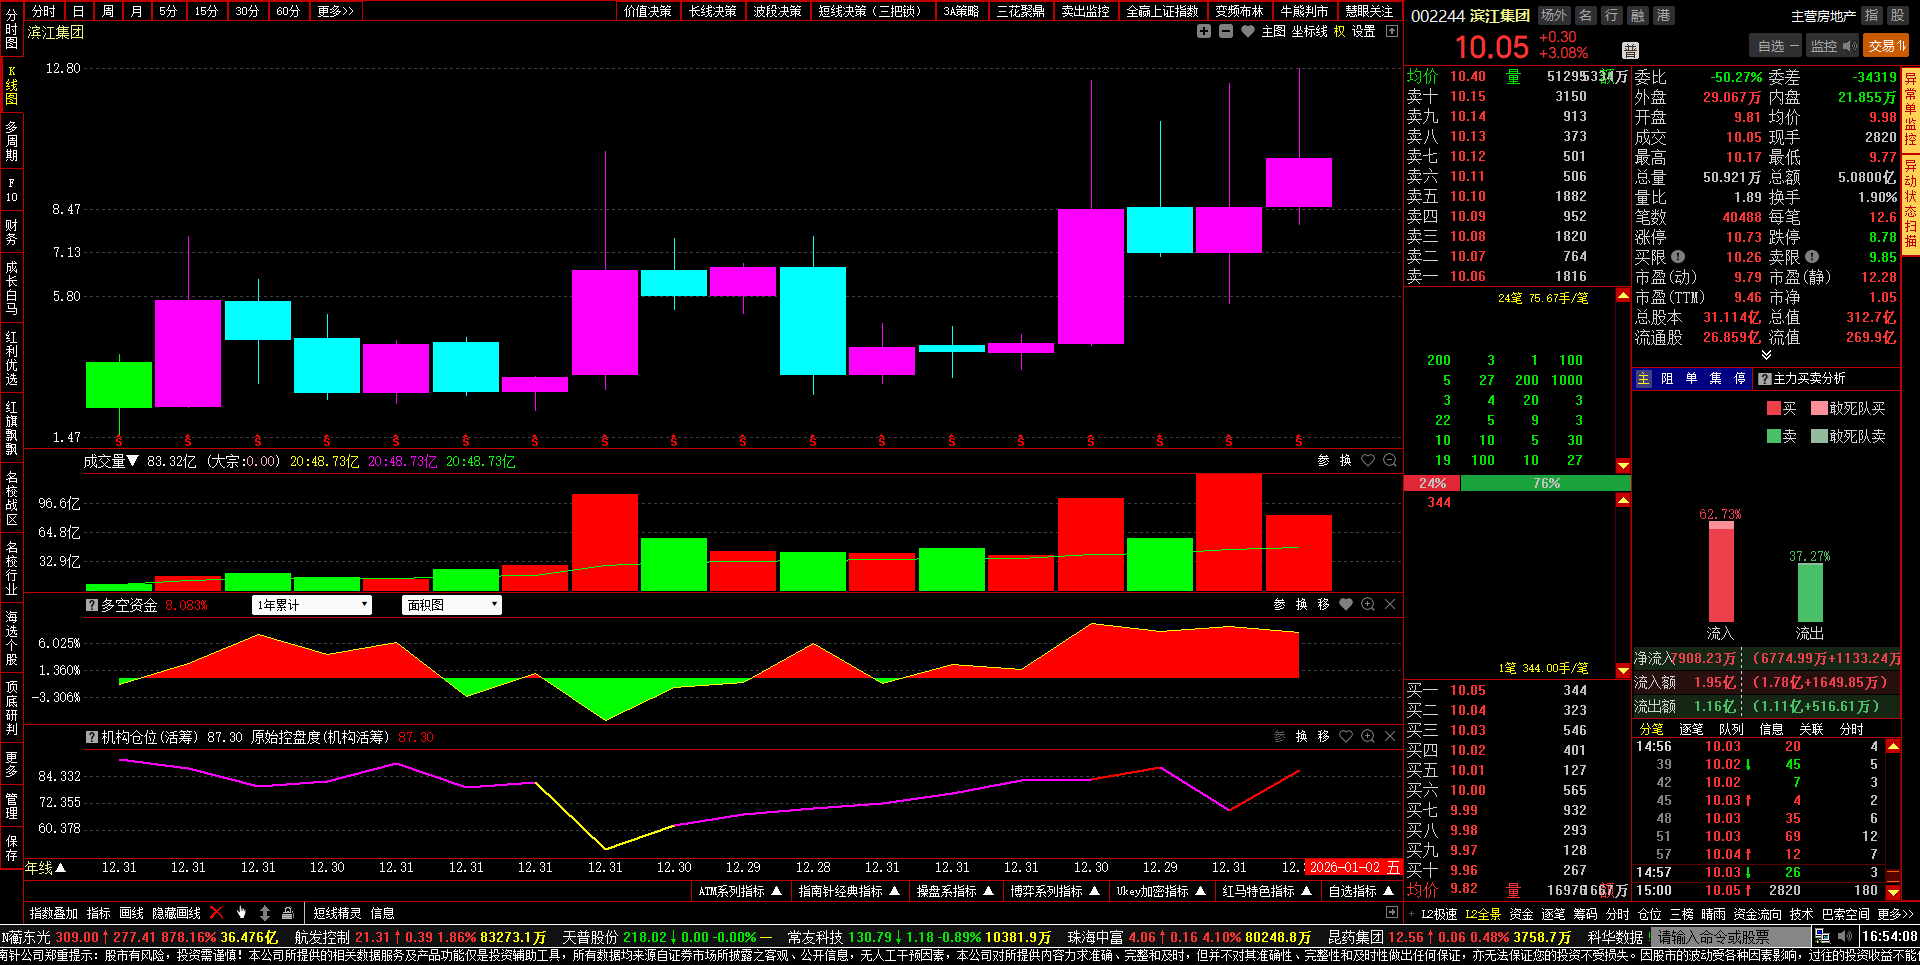Select the 队列 queue tab
This screenshot has height=965, width=1920.
click(x=1731, y=729)
